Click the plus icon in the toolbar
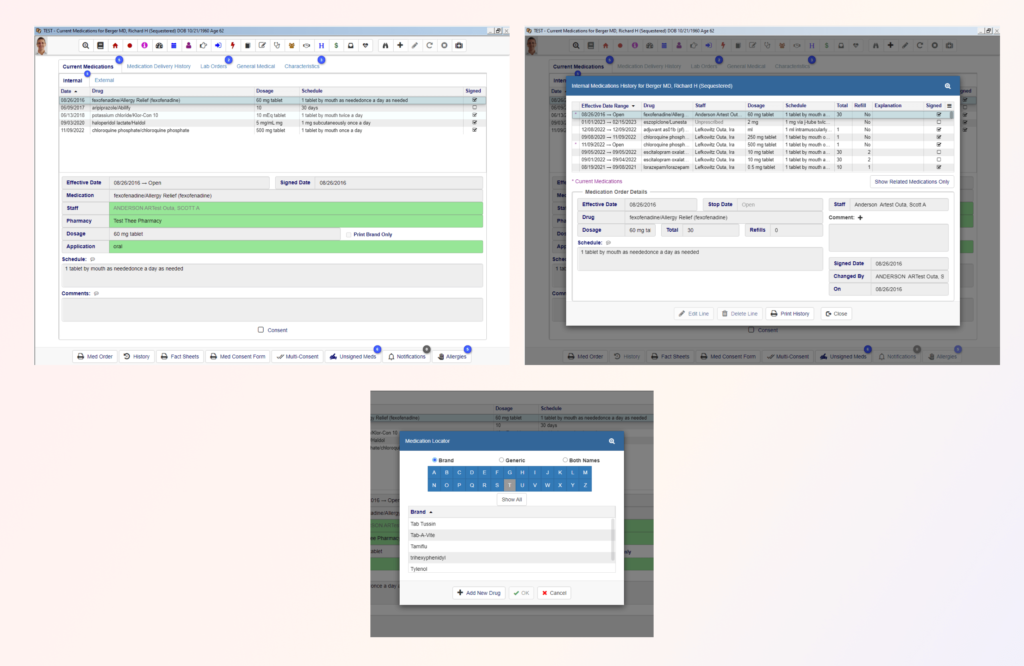The image size is (1024, 666). 401,45
